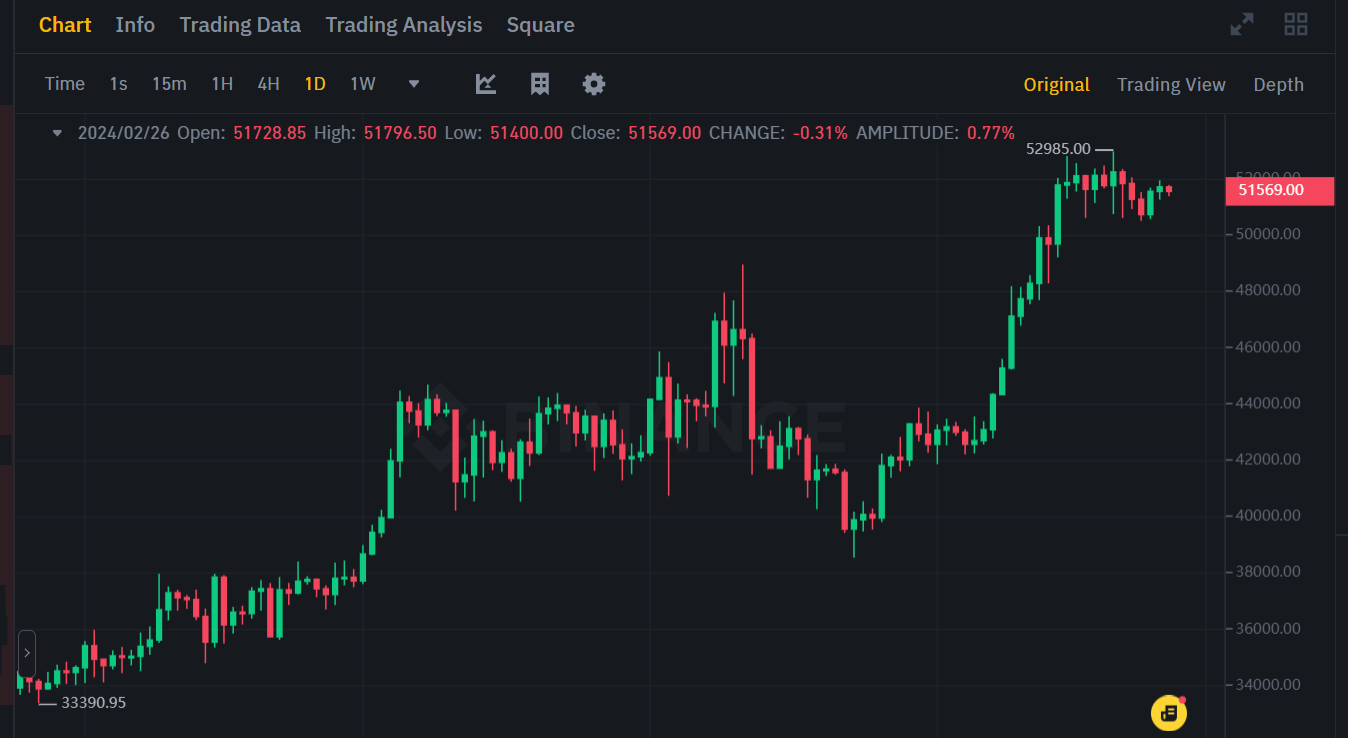Go to the Square section
Screen dimensions: 1348x738
click(541, 25)
